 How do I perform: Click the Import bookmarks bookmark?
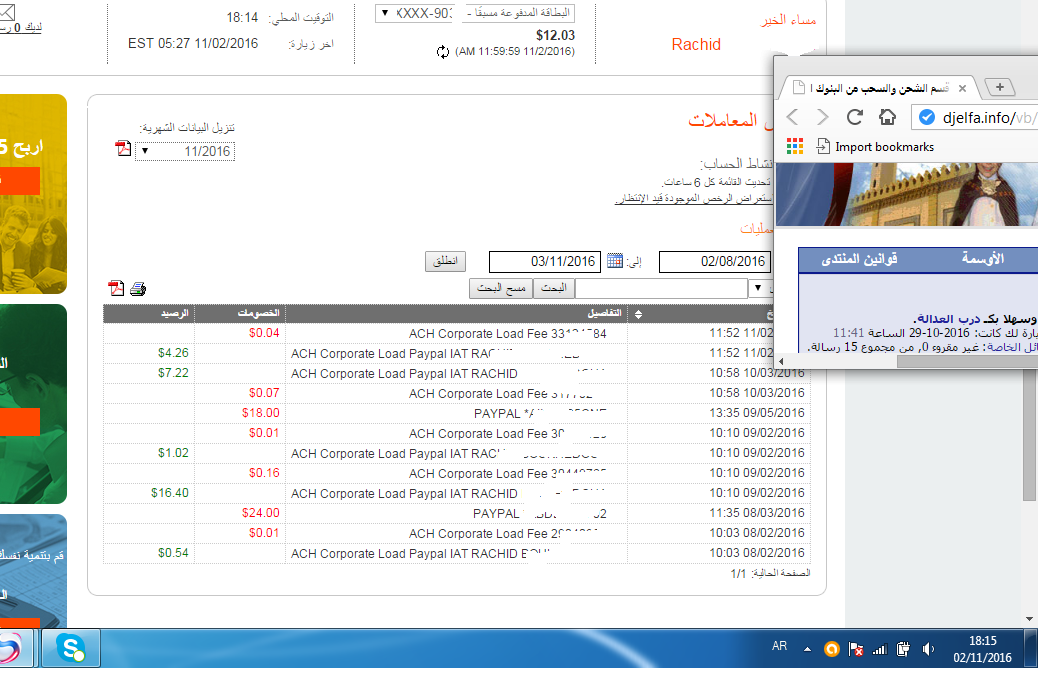point(876,147)
